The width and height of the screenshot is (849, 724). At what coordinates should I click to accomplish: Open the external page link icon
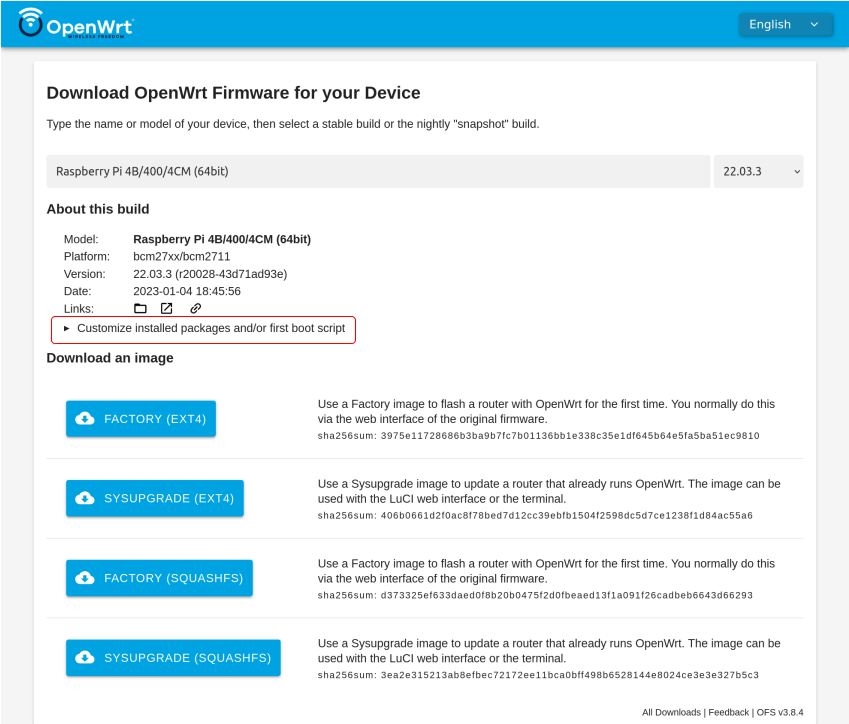(167, 309)
